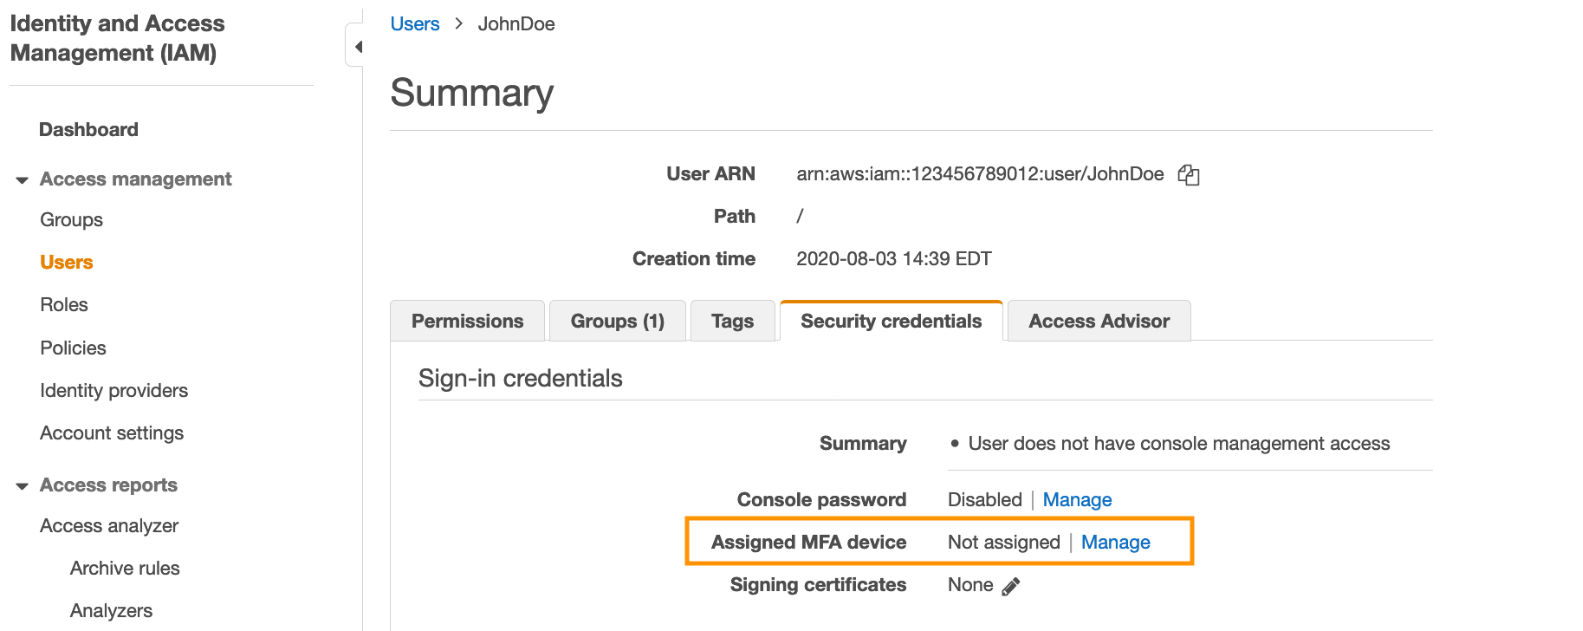Screen dimensions: 1583x631
Task: Click the Access reports heading
Action: [x=109, y=485]
